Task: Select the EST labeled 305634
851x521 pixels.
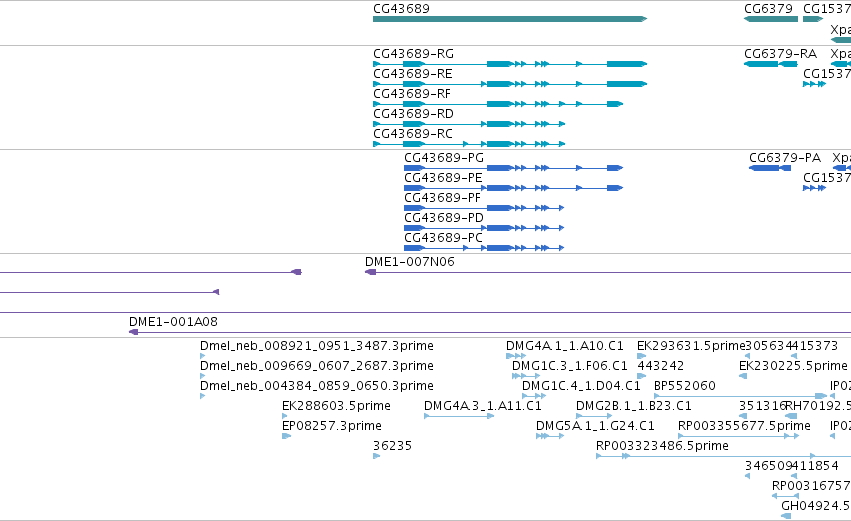Action: 769,346
